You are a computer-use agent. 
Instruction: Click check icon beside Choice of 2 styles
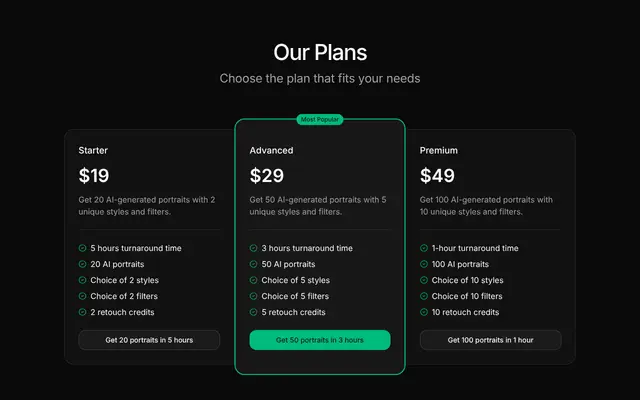tap(82, 280)
